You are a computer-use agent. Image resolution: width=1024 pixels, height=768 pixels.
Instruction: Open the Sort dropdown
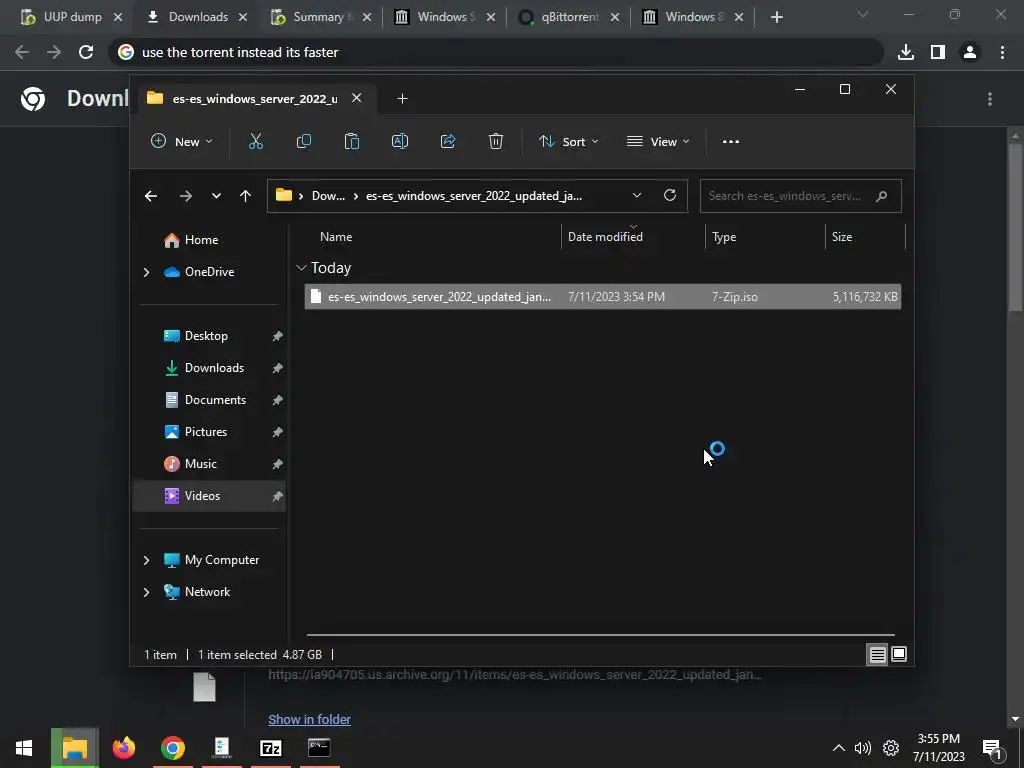point(568,142)
